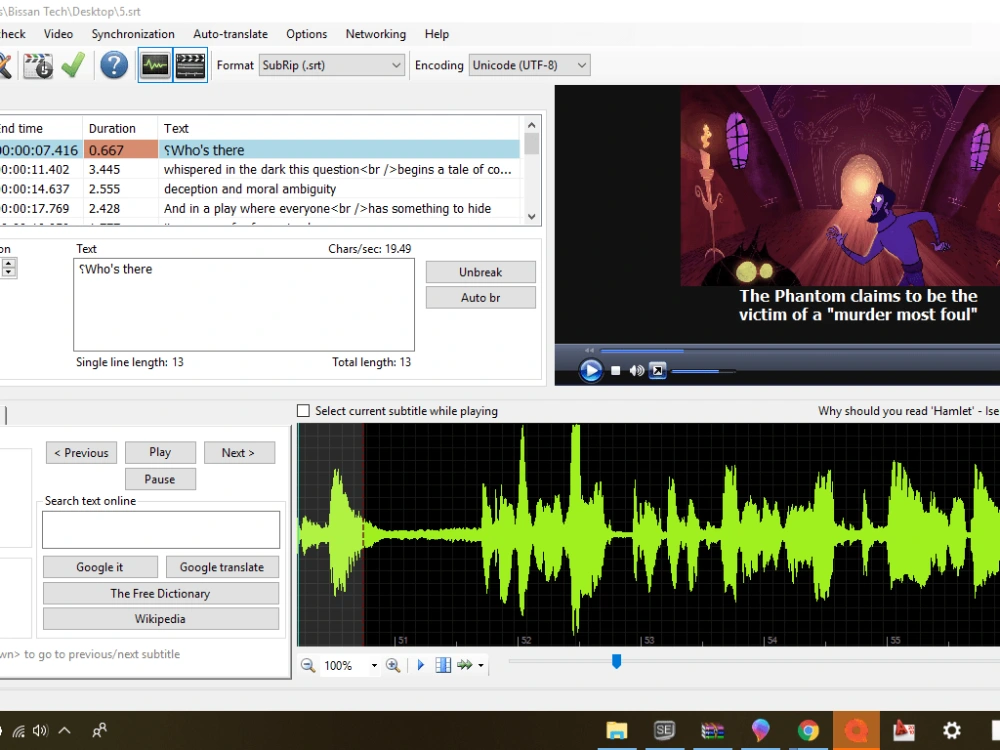
Task: Zoom out the waveform with minus magnifier
Action: coord(308,665)
